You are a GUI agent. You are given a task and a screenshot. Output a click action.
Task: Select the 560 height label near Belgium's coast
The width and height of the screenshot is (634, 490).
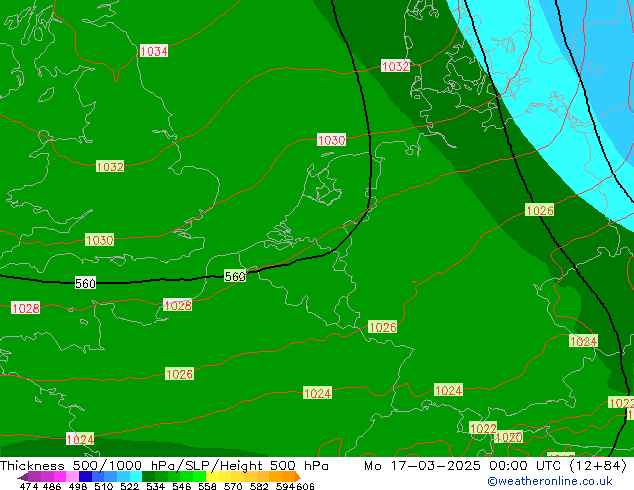tap(235, 276)
